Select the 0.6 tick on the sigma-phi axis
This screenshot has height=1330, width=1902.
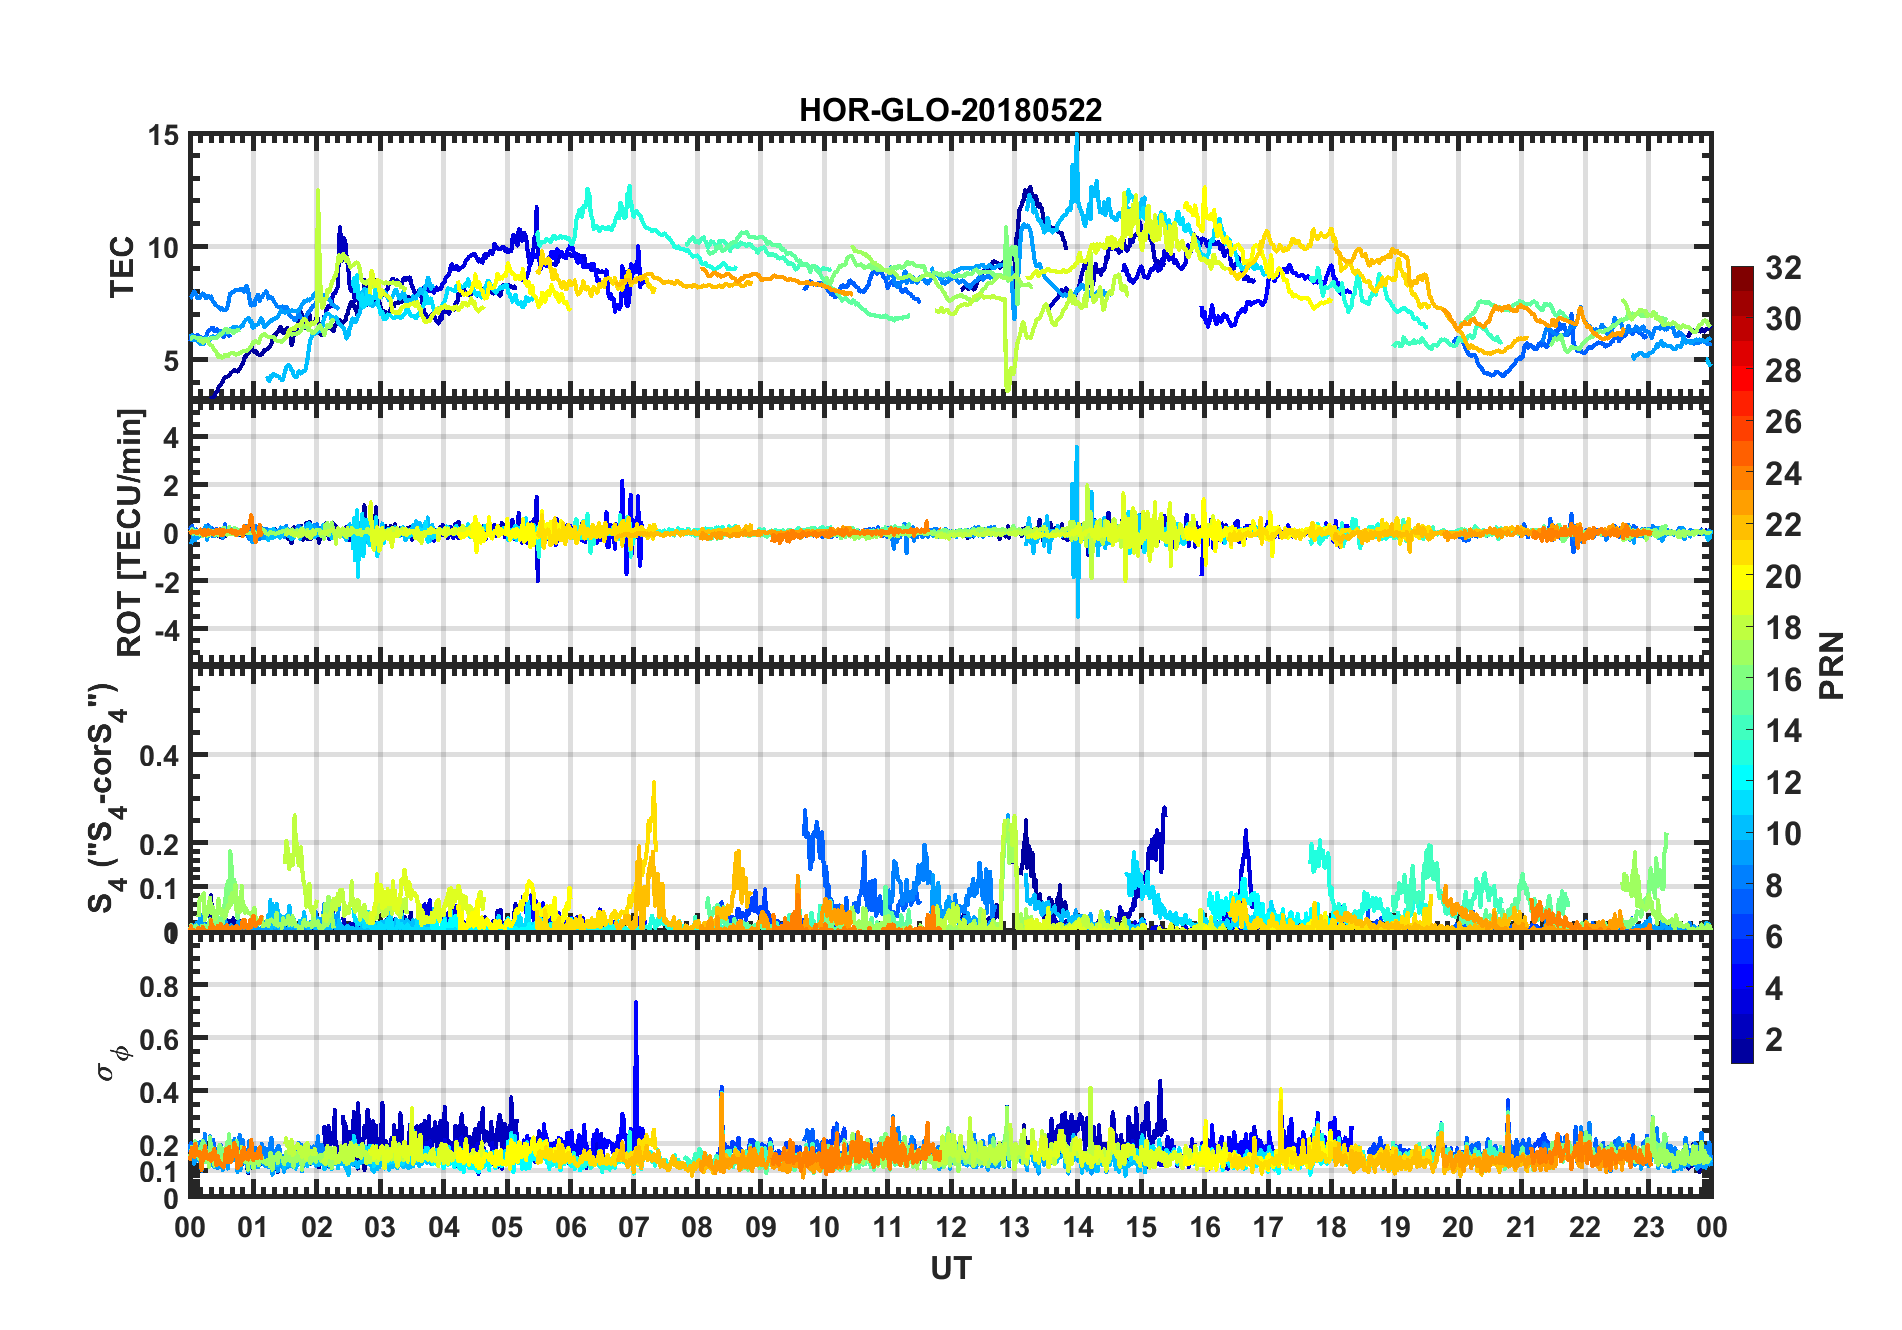point(160,1039)
